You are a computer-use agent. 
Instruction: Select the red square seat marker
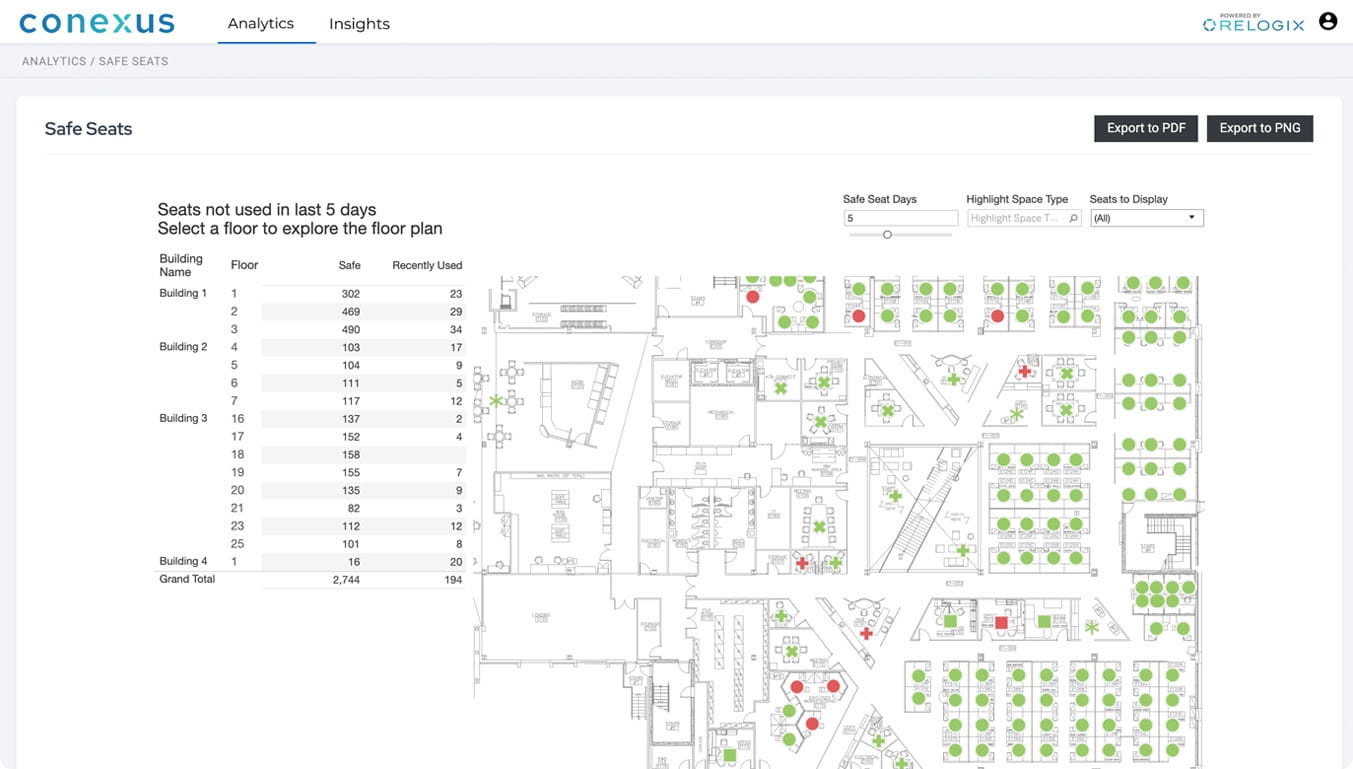tap(1001, 622)
